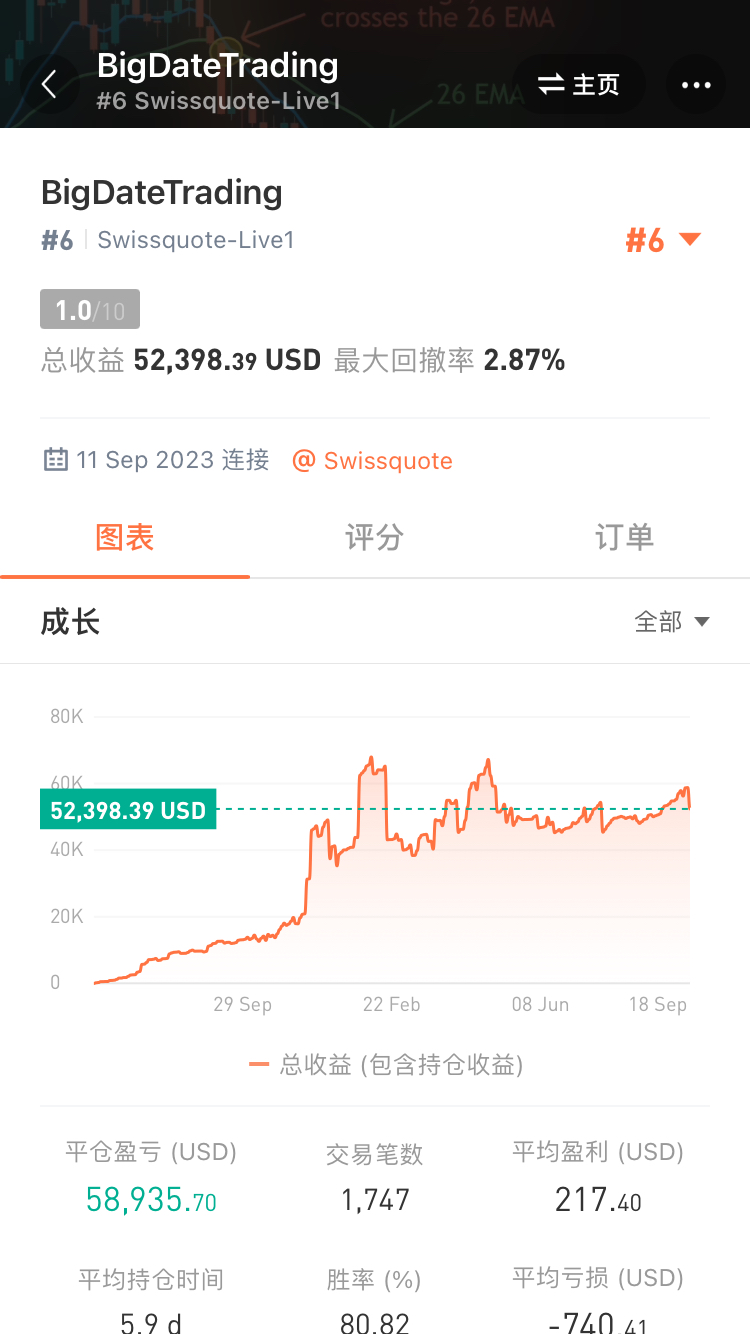Tap the 平仓盈亏 value 58,935.70
Image resolution: width=750 pixels, height=1334 pixels.
[151, 1199]
